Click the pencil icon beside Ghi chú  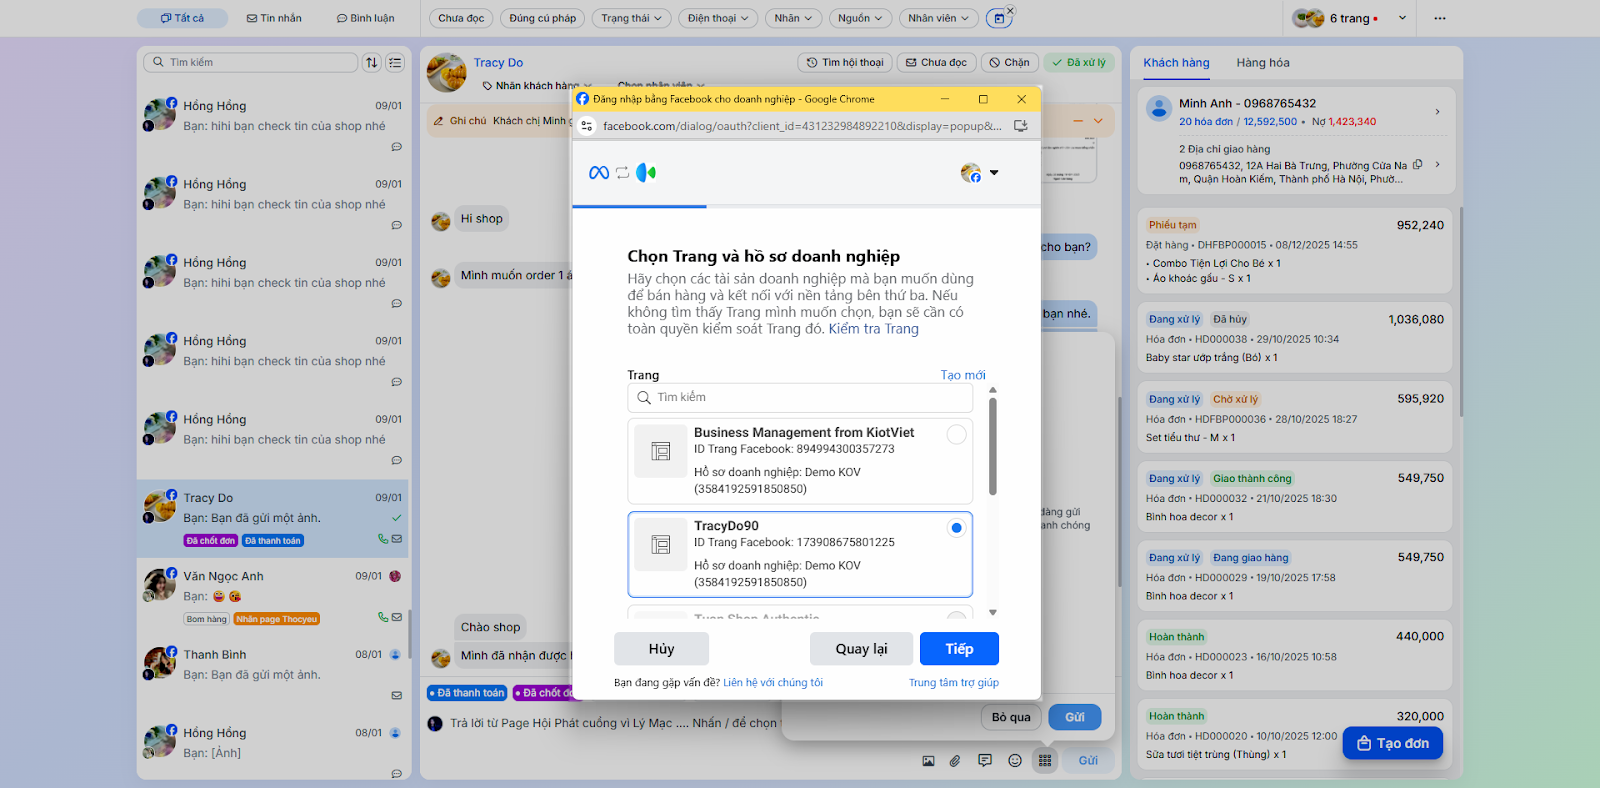[x=438, y=121]
